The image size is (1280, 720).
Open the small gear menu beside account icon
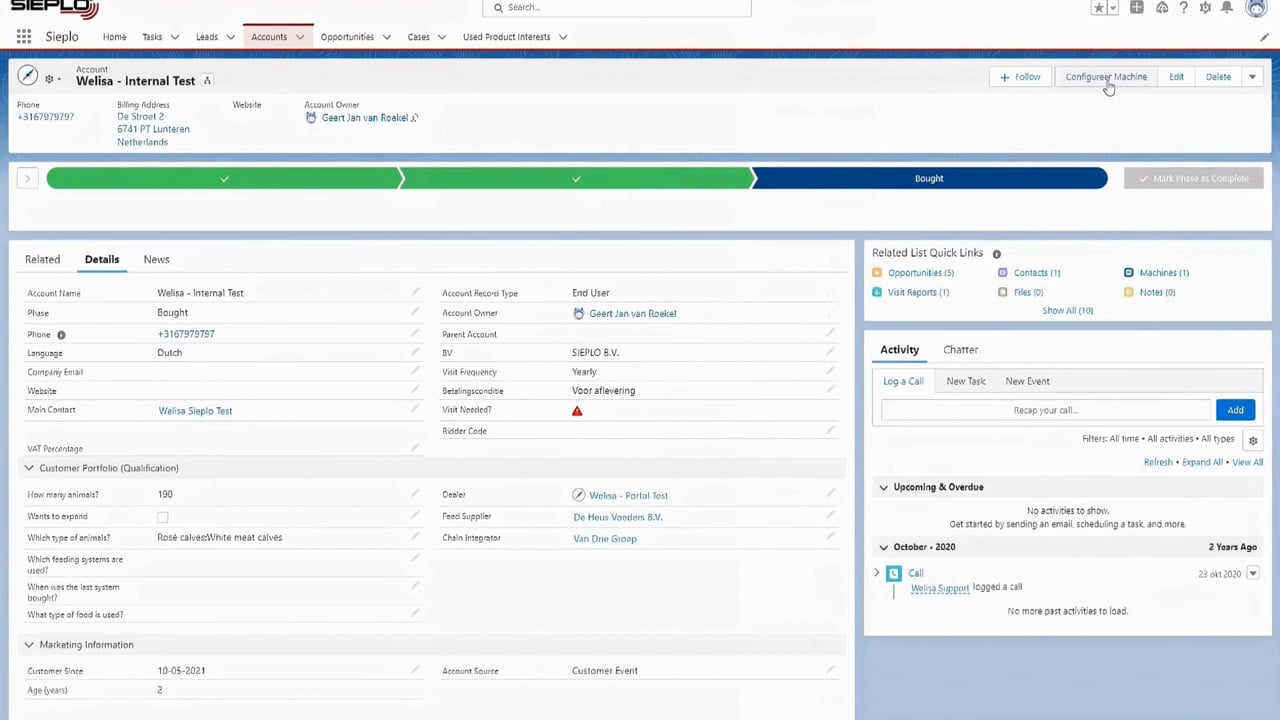click(52, 78)
